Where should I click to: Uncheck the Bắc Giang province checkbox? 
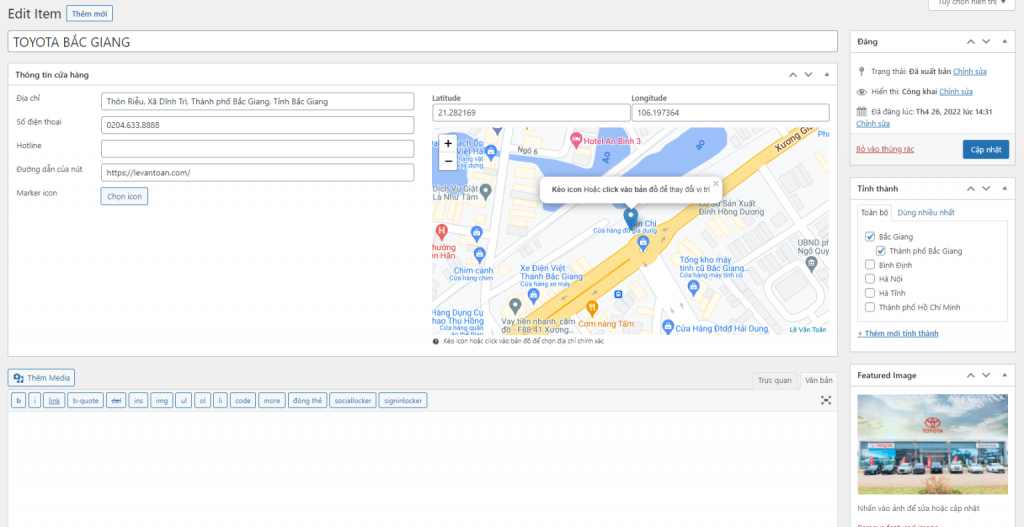click(x=870, y=237)
